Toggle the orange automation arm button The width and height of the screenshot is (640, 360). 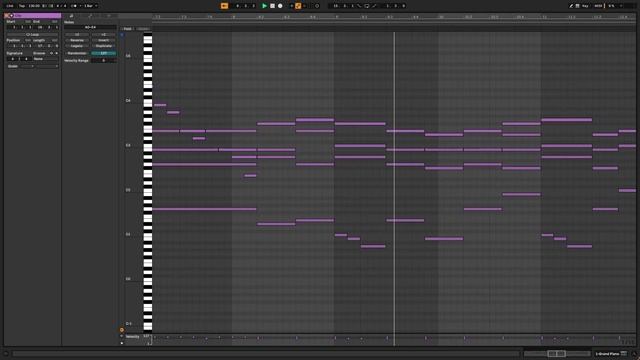(298, 6)
